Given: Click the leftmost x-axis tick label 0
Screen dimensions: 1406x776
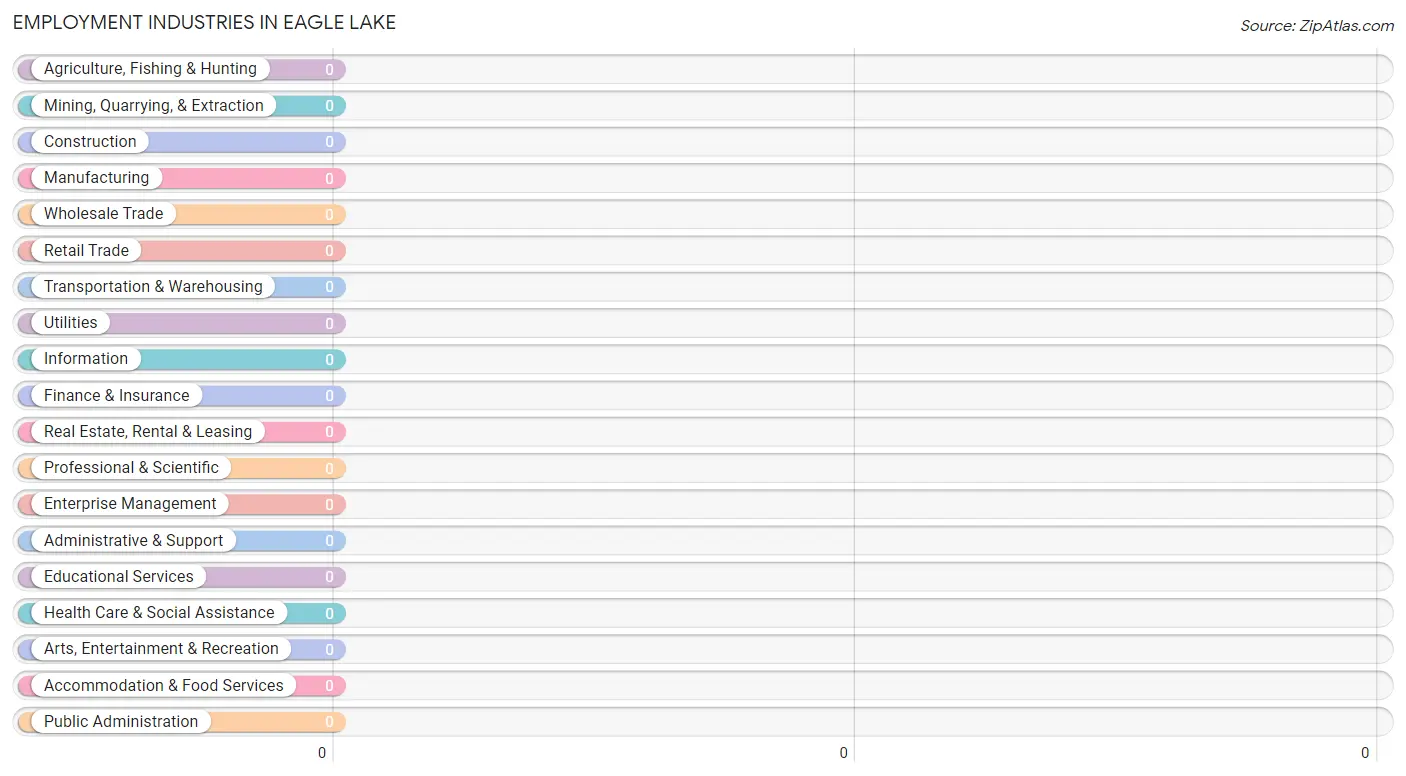Looking at the screenshot, I should 322,753.
